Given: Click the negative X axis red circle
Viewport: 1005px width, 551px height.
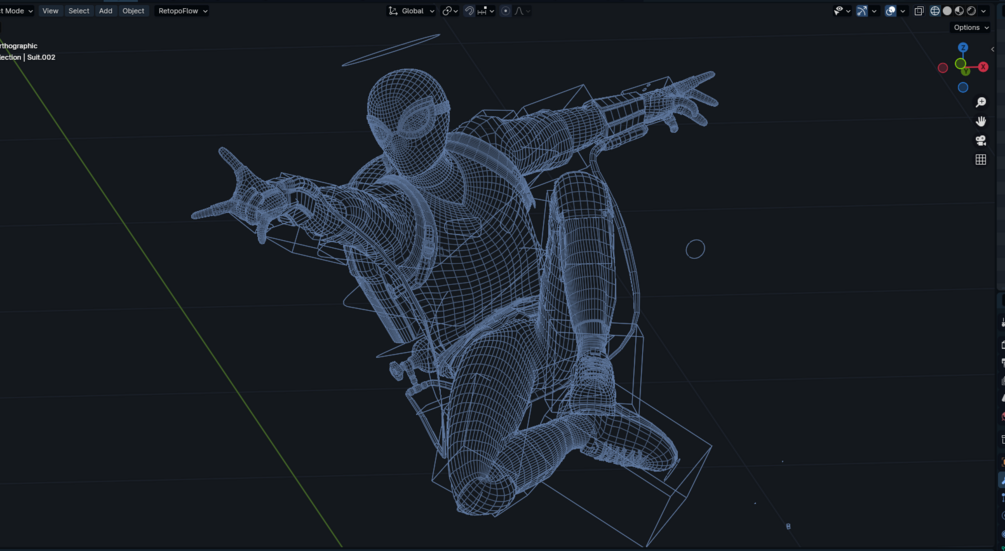Looking at the screenshot, I should (943, 68).
